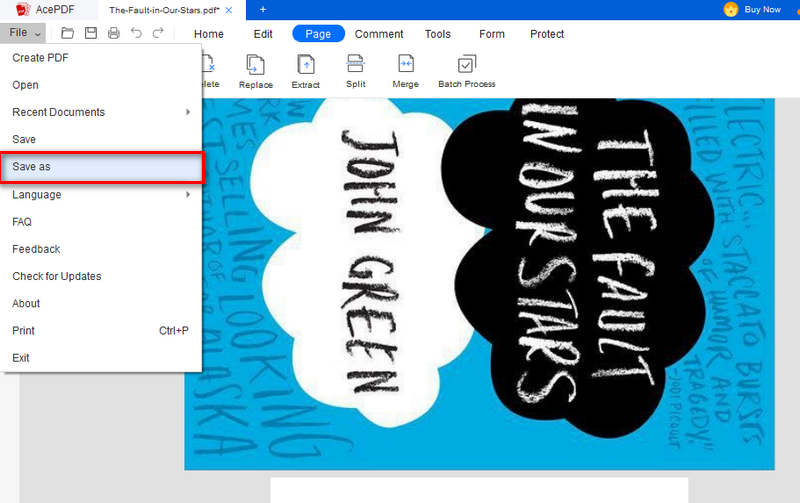Screen dimensions: 800x503
Task: Open the Batch Process tool
Action: coord(467,71)
